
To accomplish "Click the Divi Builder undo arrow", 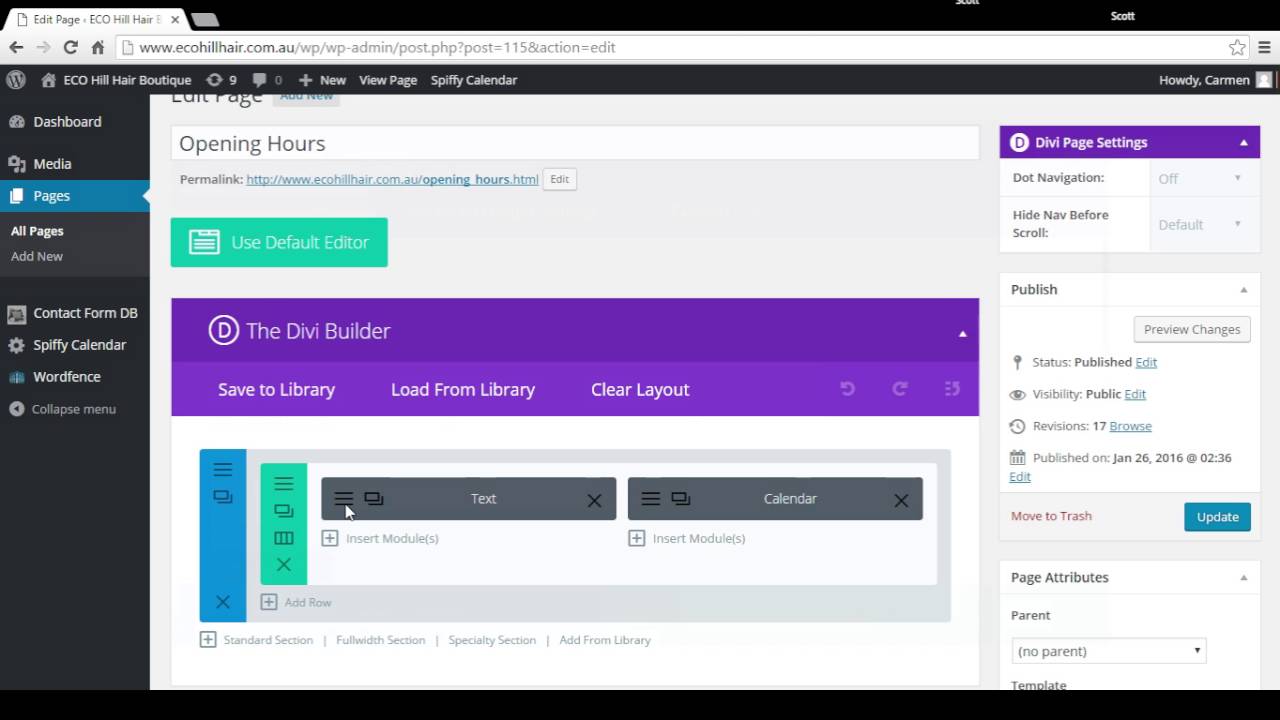I will point(848,389).
